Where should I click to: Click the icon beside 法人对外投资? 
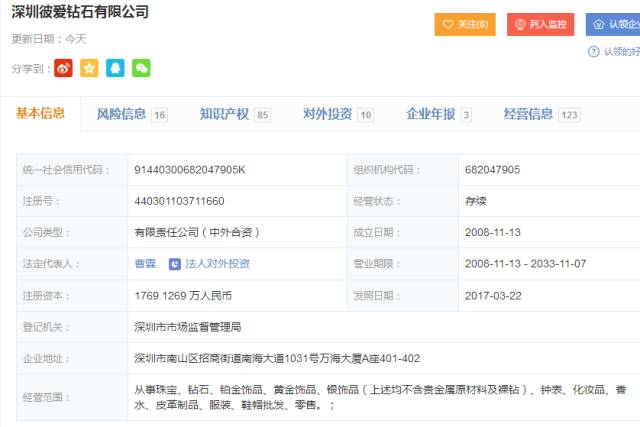point(175,264)
